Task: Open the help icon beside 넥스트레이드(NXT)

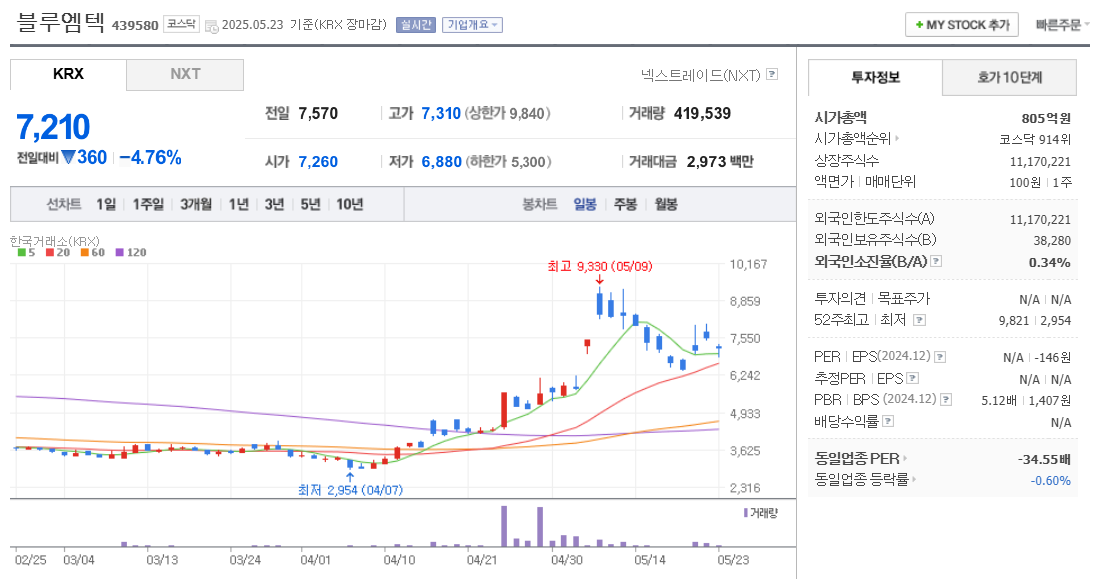Action: [770, 75]
